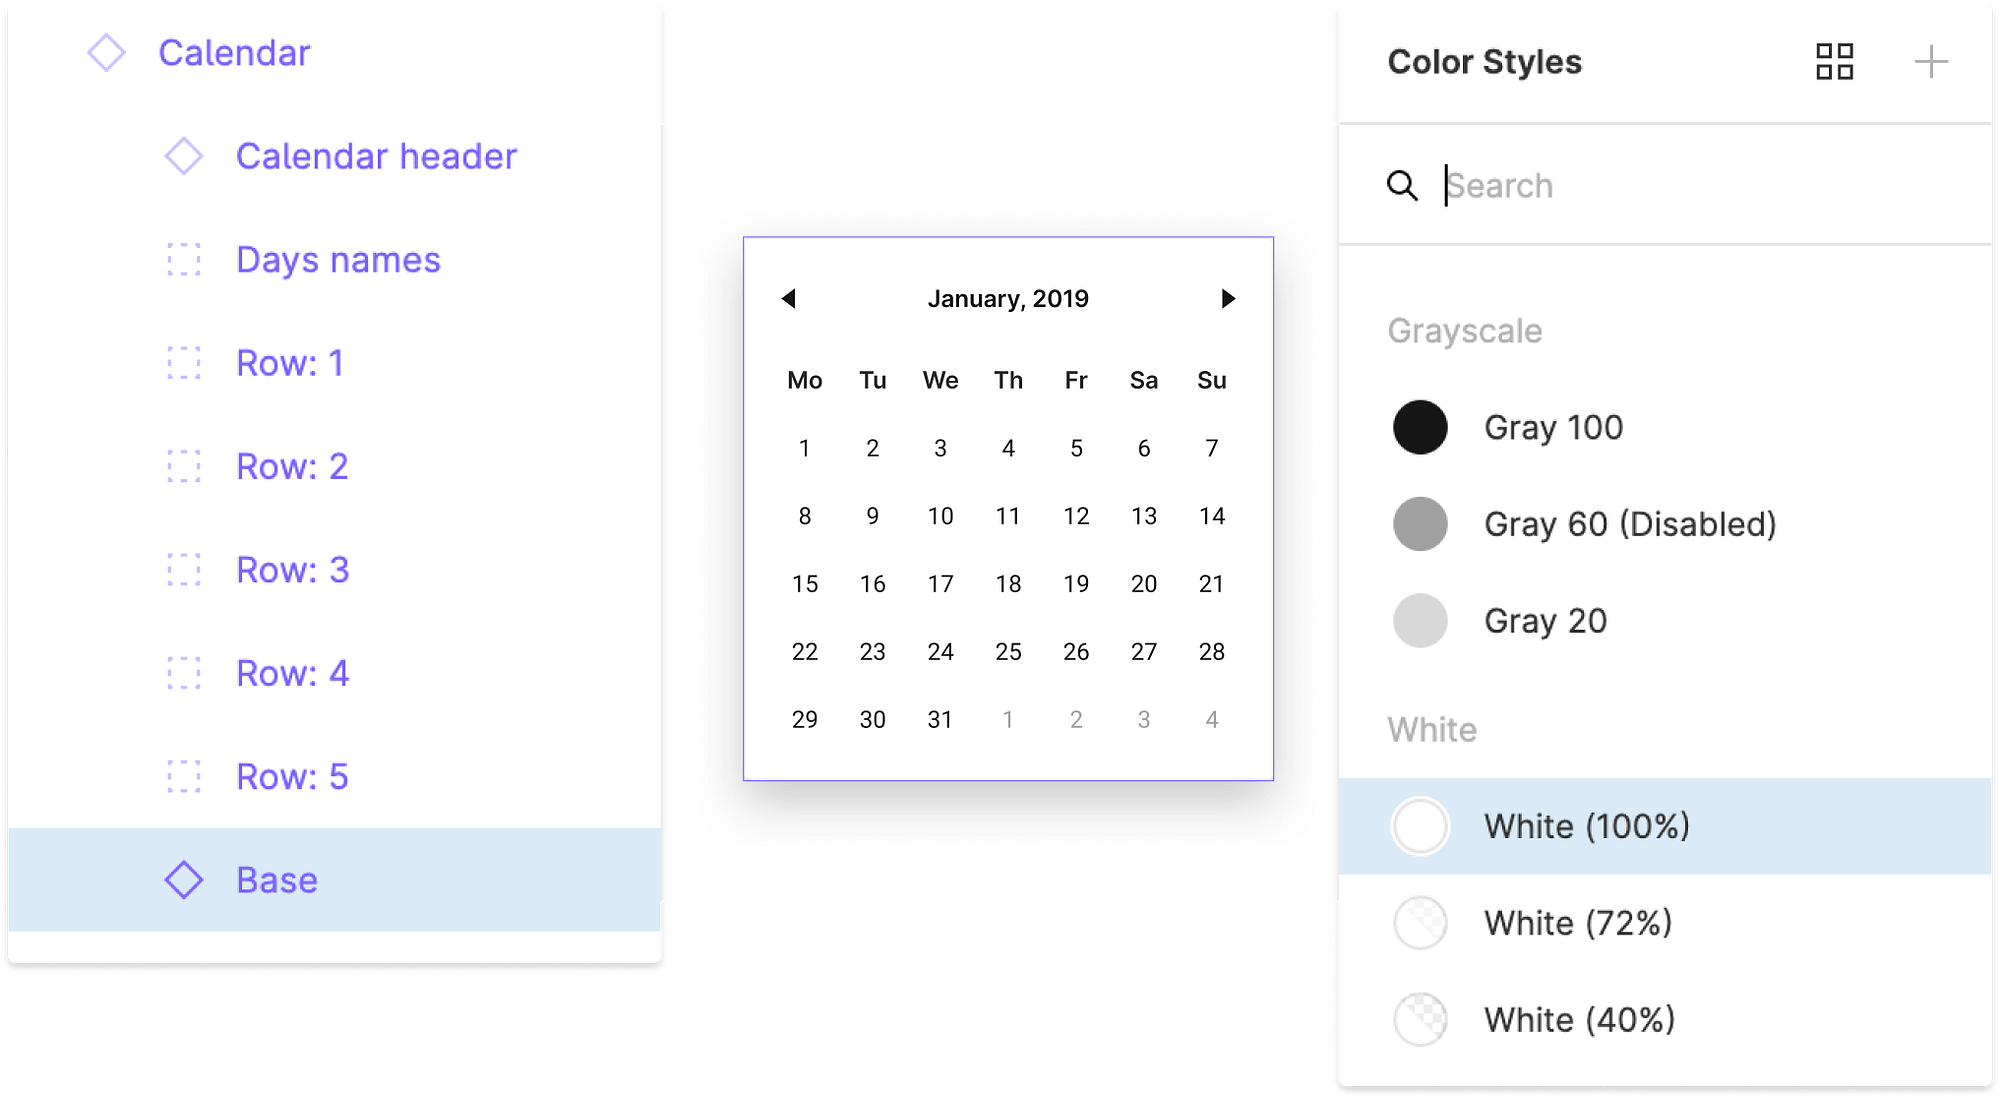This screenshot has width=2000, height=1098.
Task: Go to previous month in calendar
Action: 788,298
